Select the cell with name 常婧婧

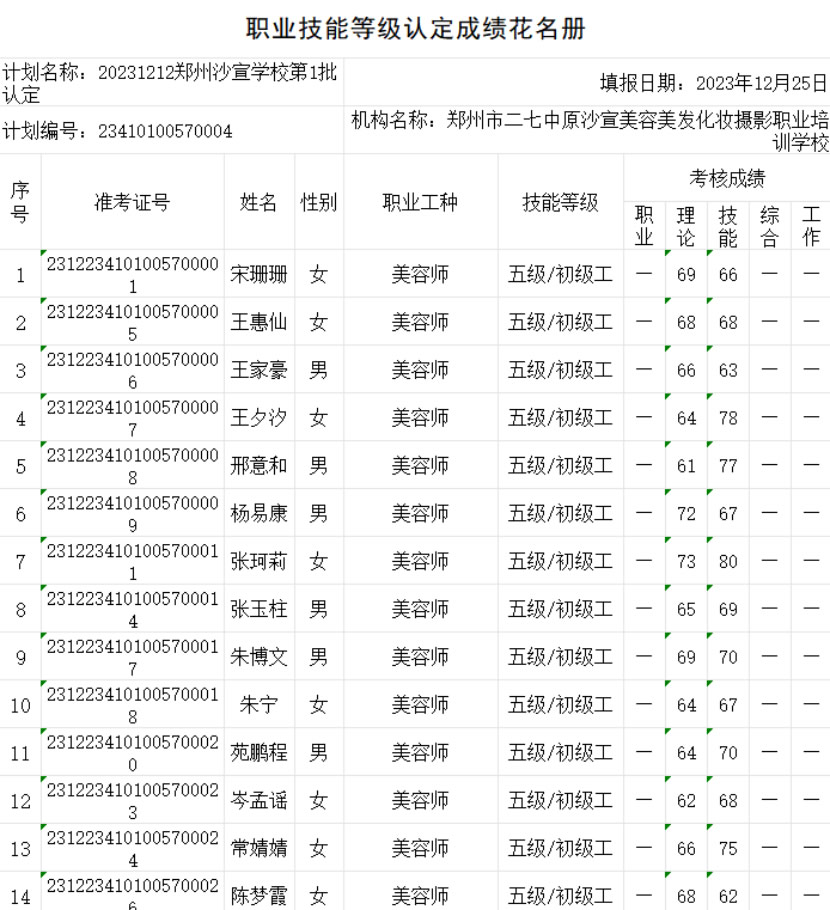(x=259, y=849)
